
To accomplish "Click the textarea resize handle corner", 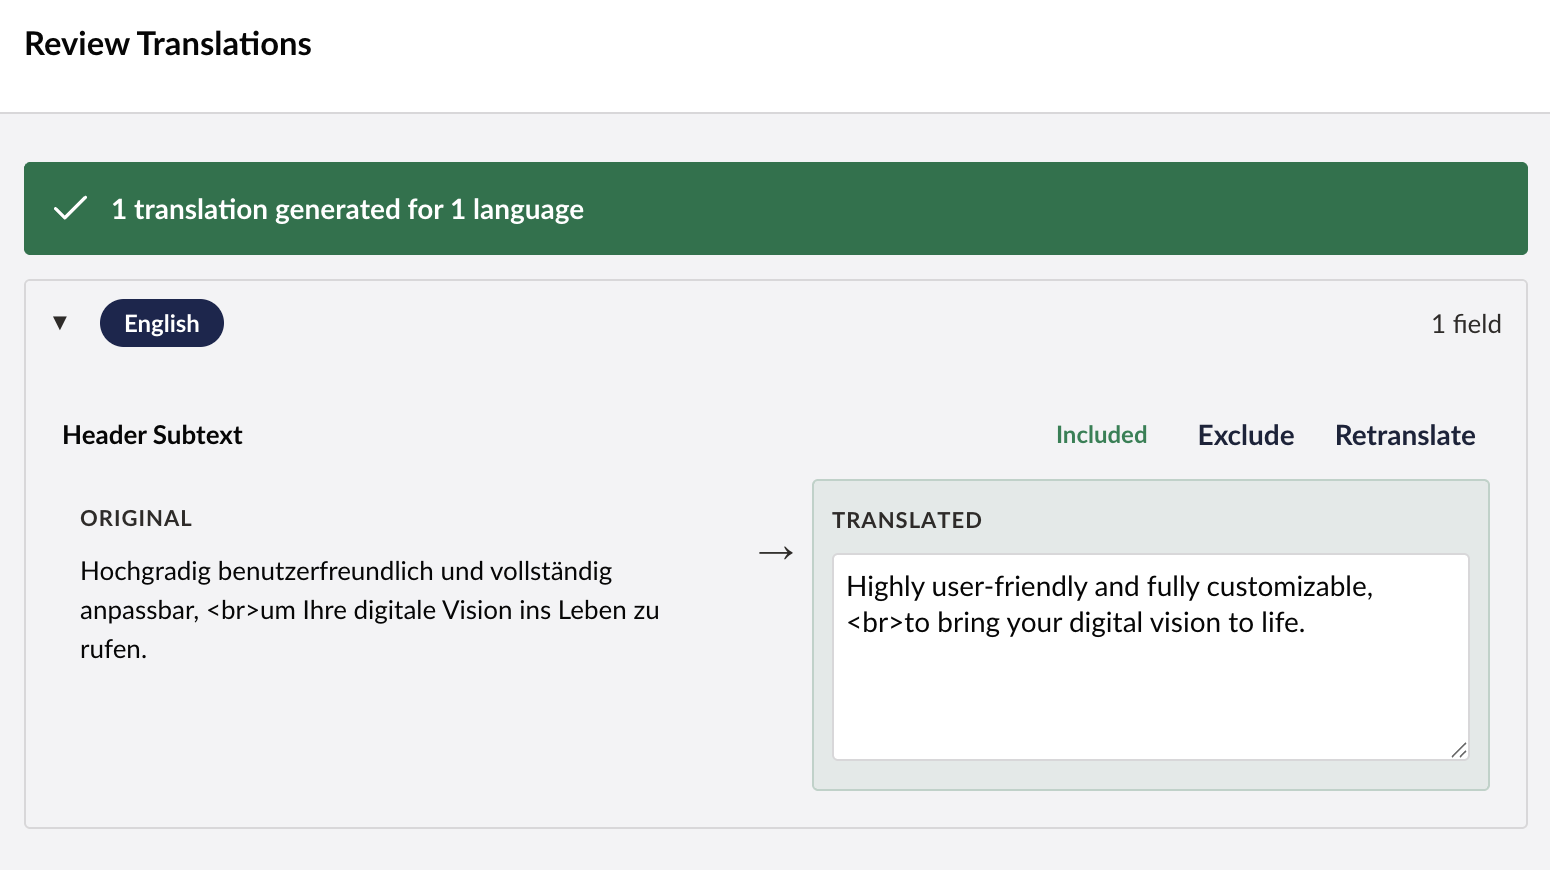I will [1459, 750].
